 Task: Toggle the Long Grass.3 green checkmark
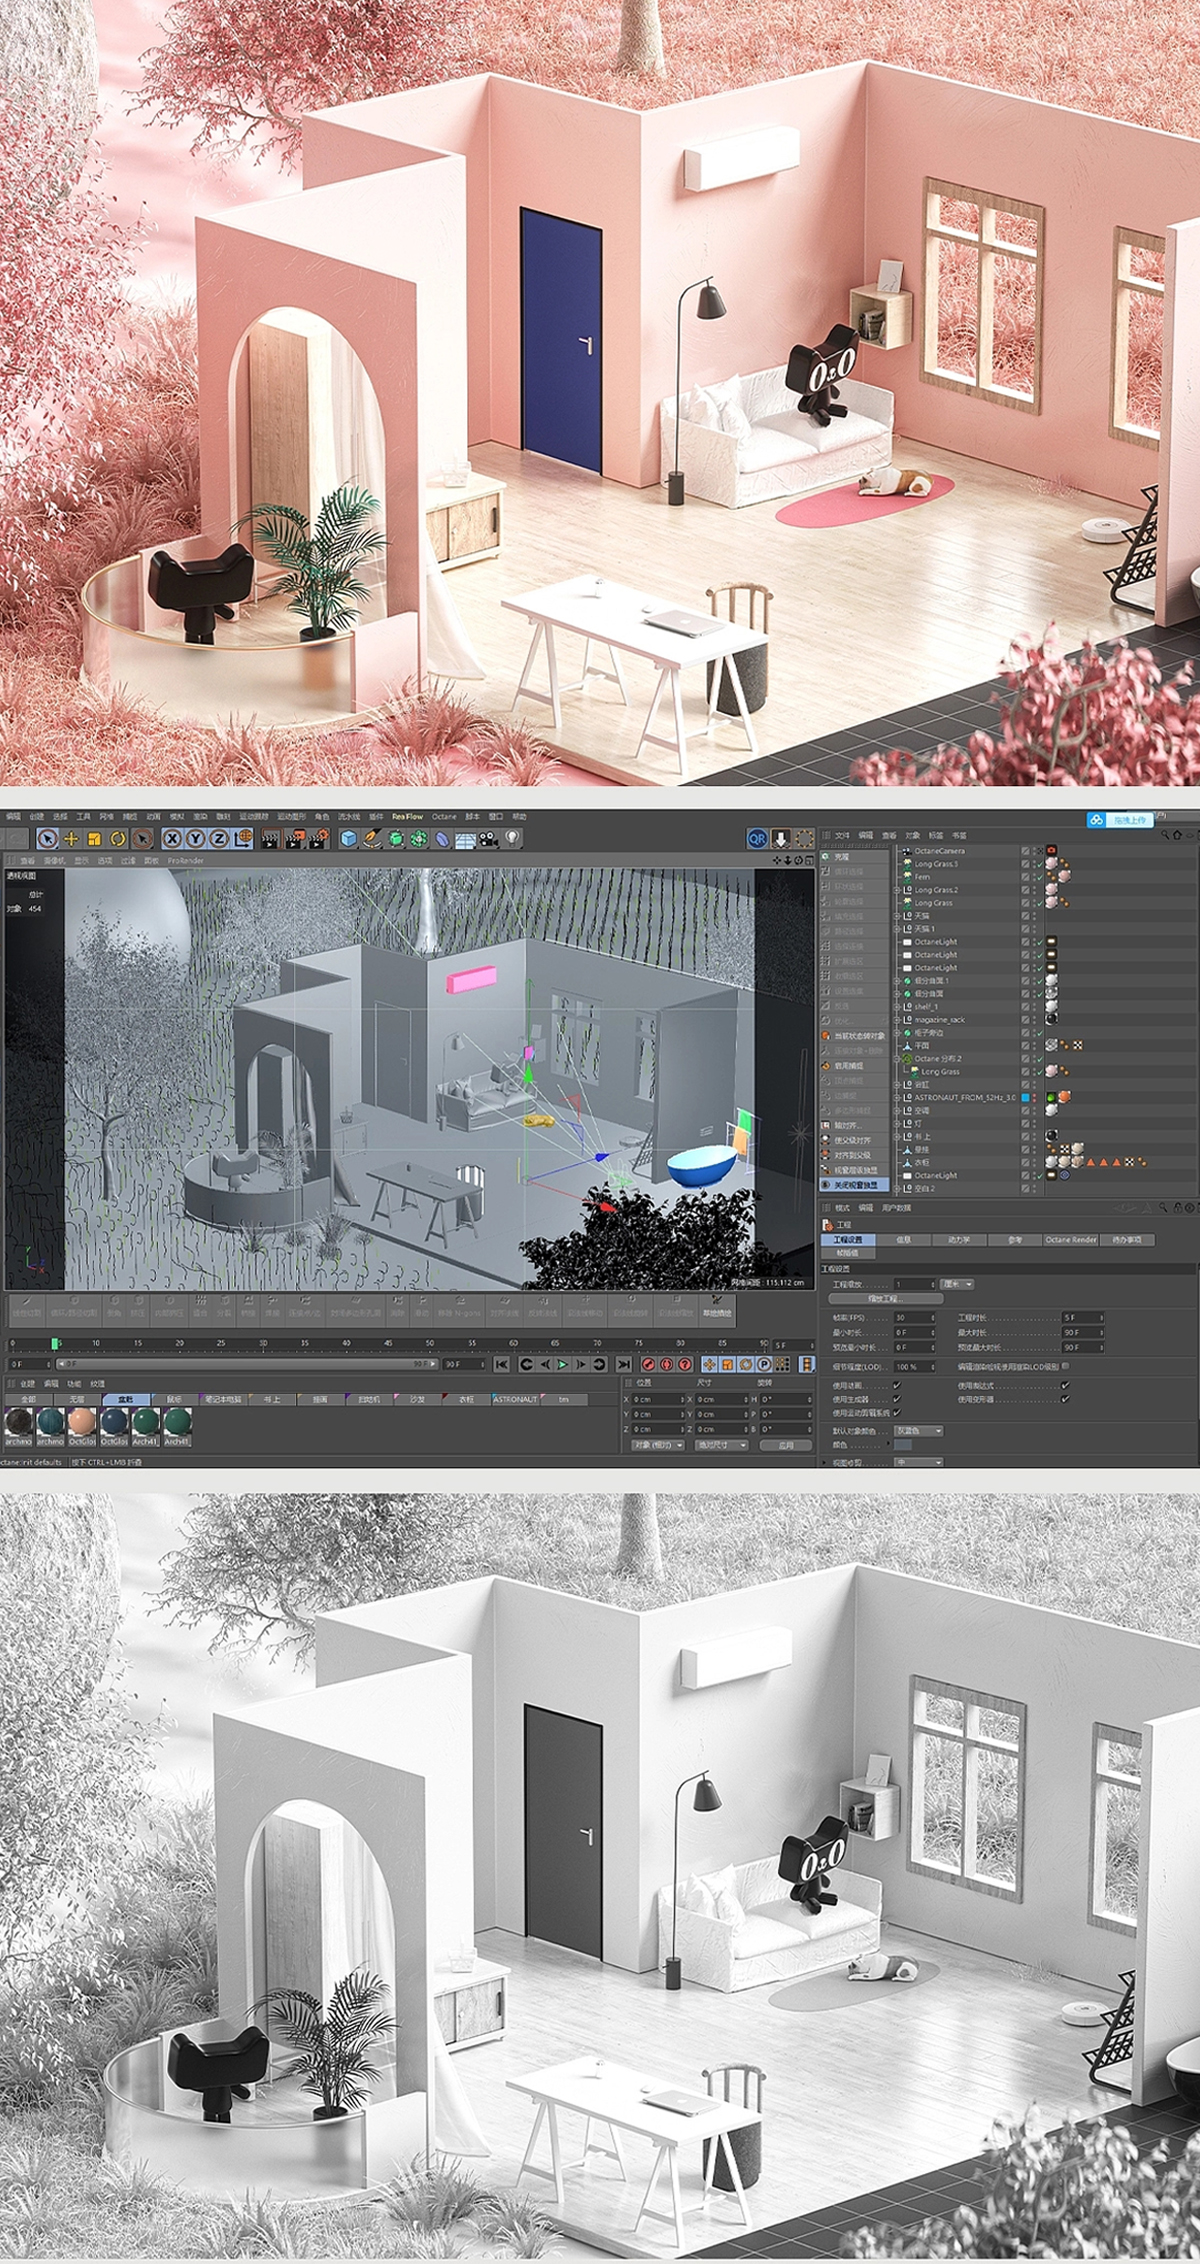(x=1041, y=864)
